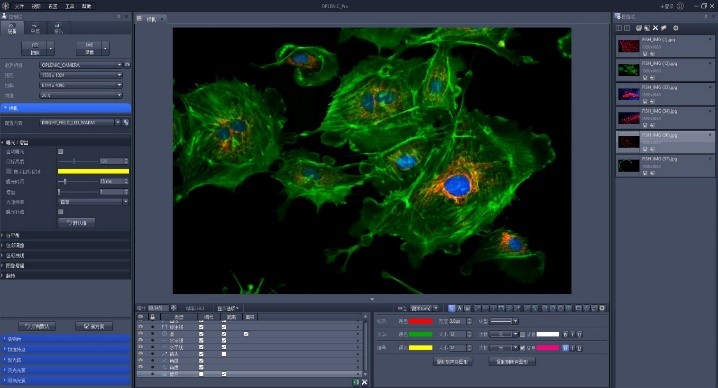Toggle the first checkbox of the highlighted bottom row

click(x=201, y=374)
